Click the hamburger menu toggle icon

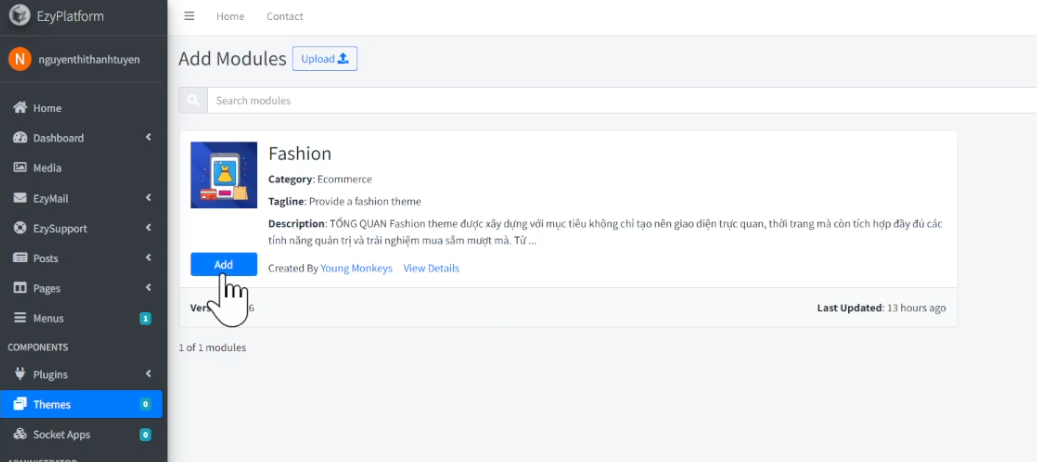tap(189, 16)
